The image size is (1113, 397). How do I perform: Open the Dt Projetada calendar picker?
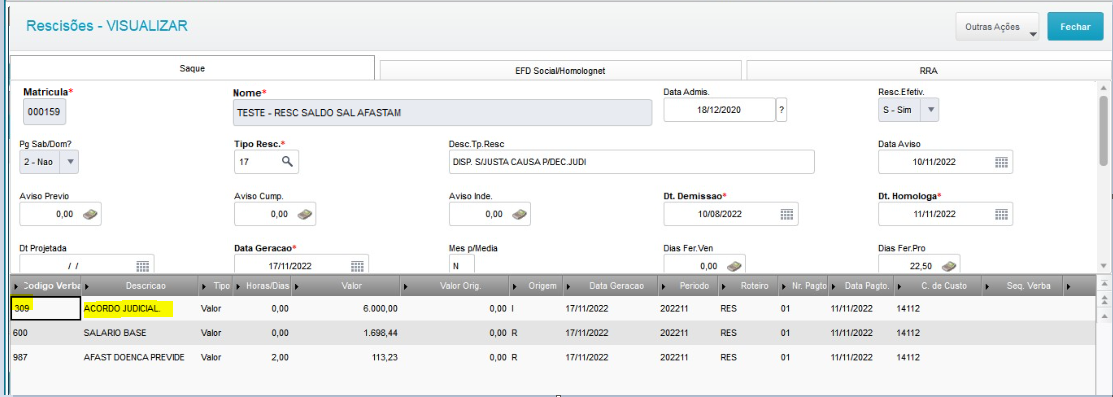coord(143,266)
